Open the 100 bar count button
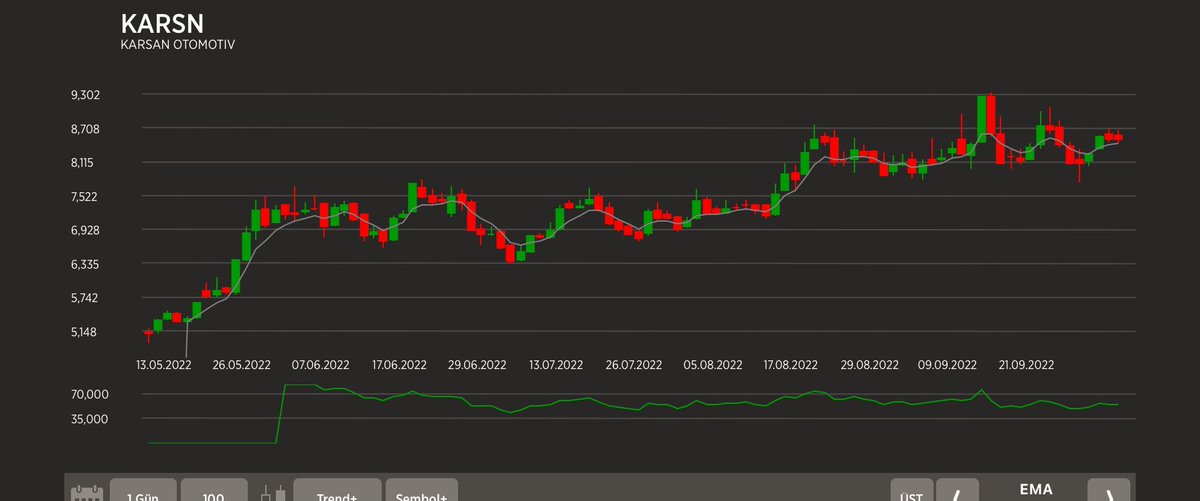 (x=213, y=490)
